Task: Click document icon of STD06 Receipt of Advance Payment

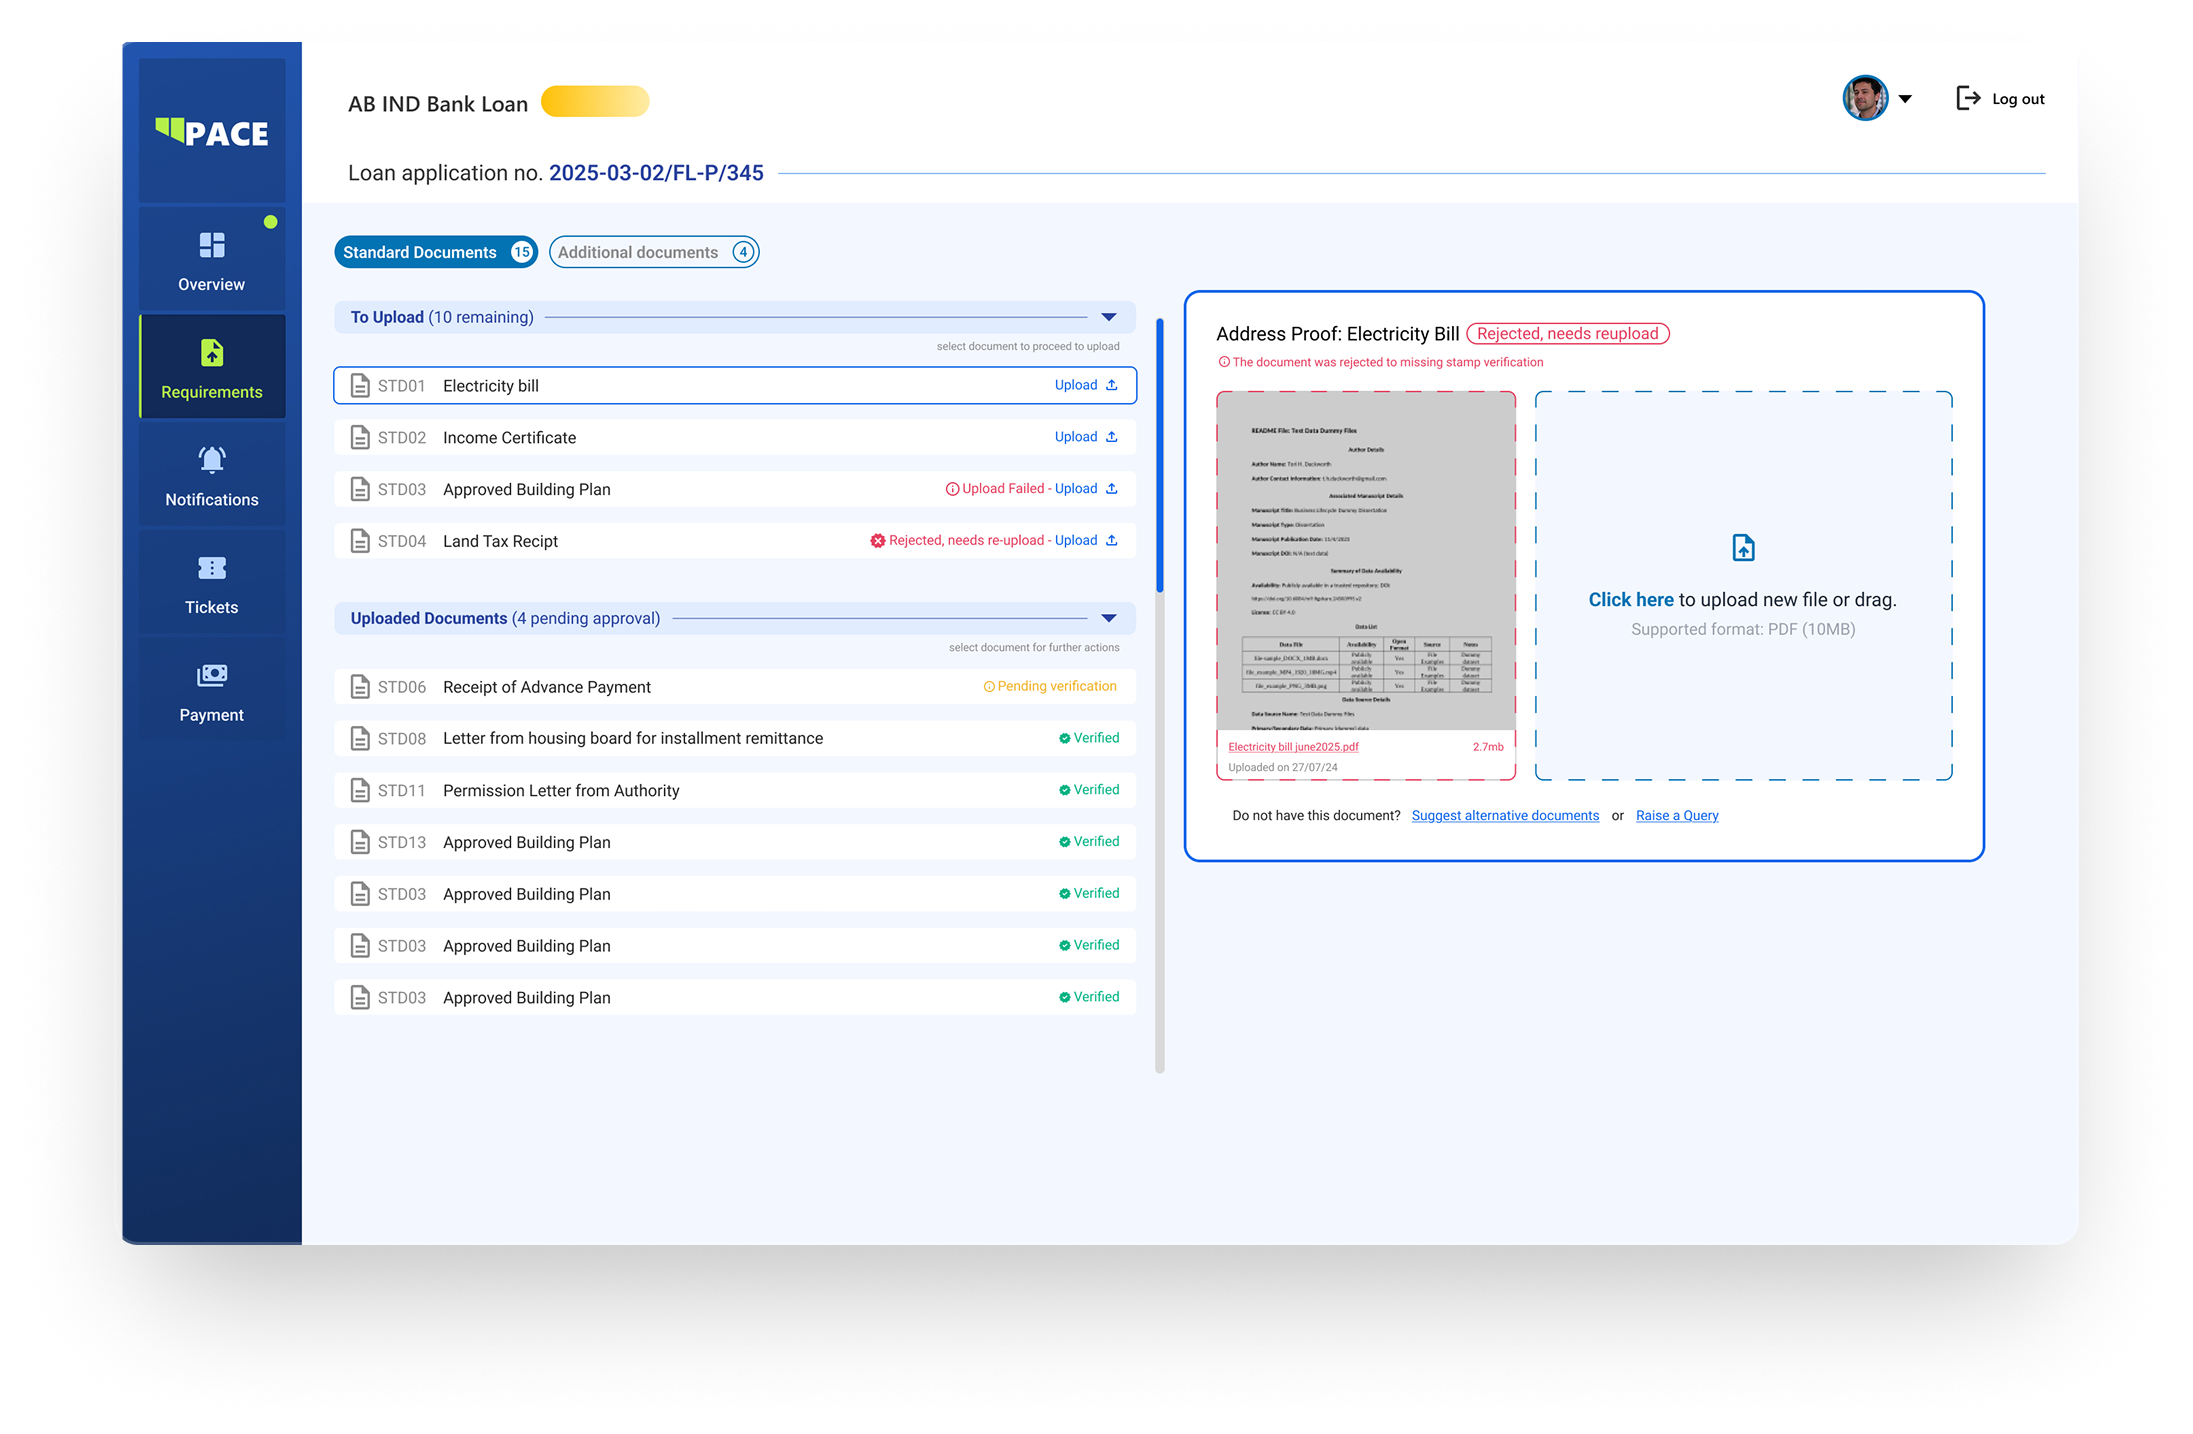Action: (x=360, y=687)
